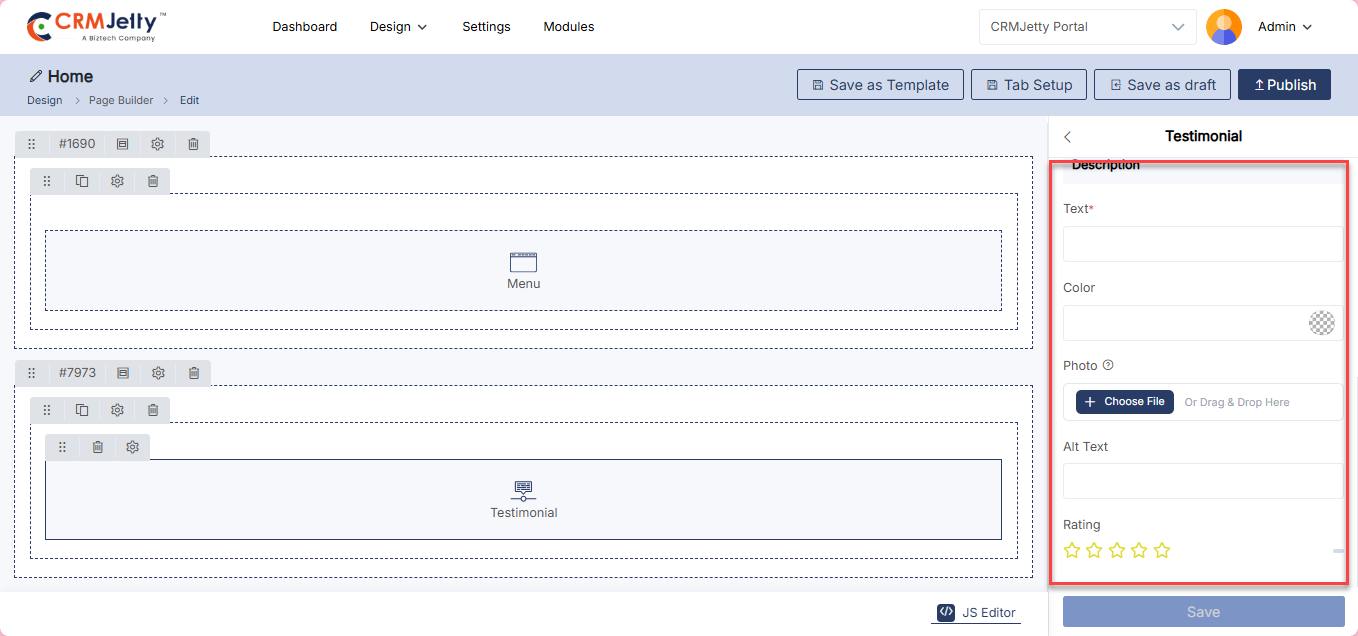
Task: Expand the Design menu dropdown
Action: click(x=398, y=27)
